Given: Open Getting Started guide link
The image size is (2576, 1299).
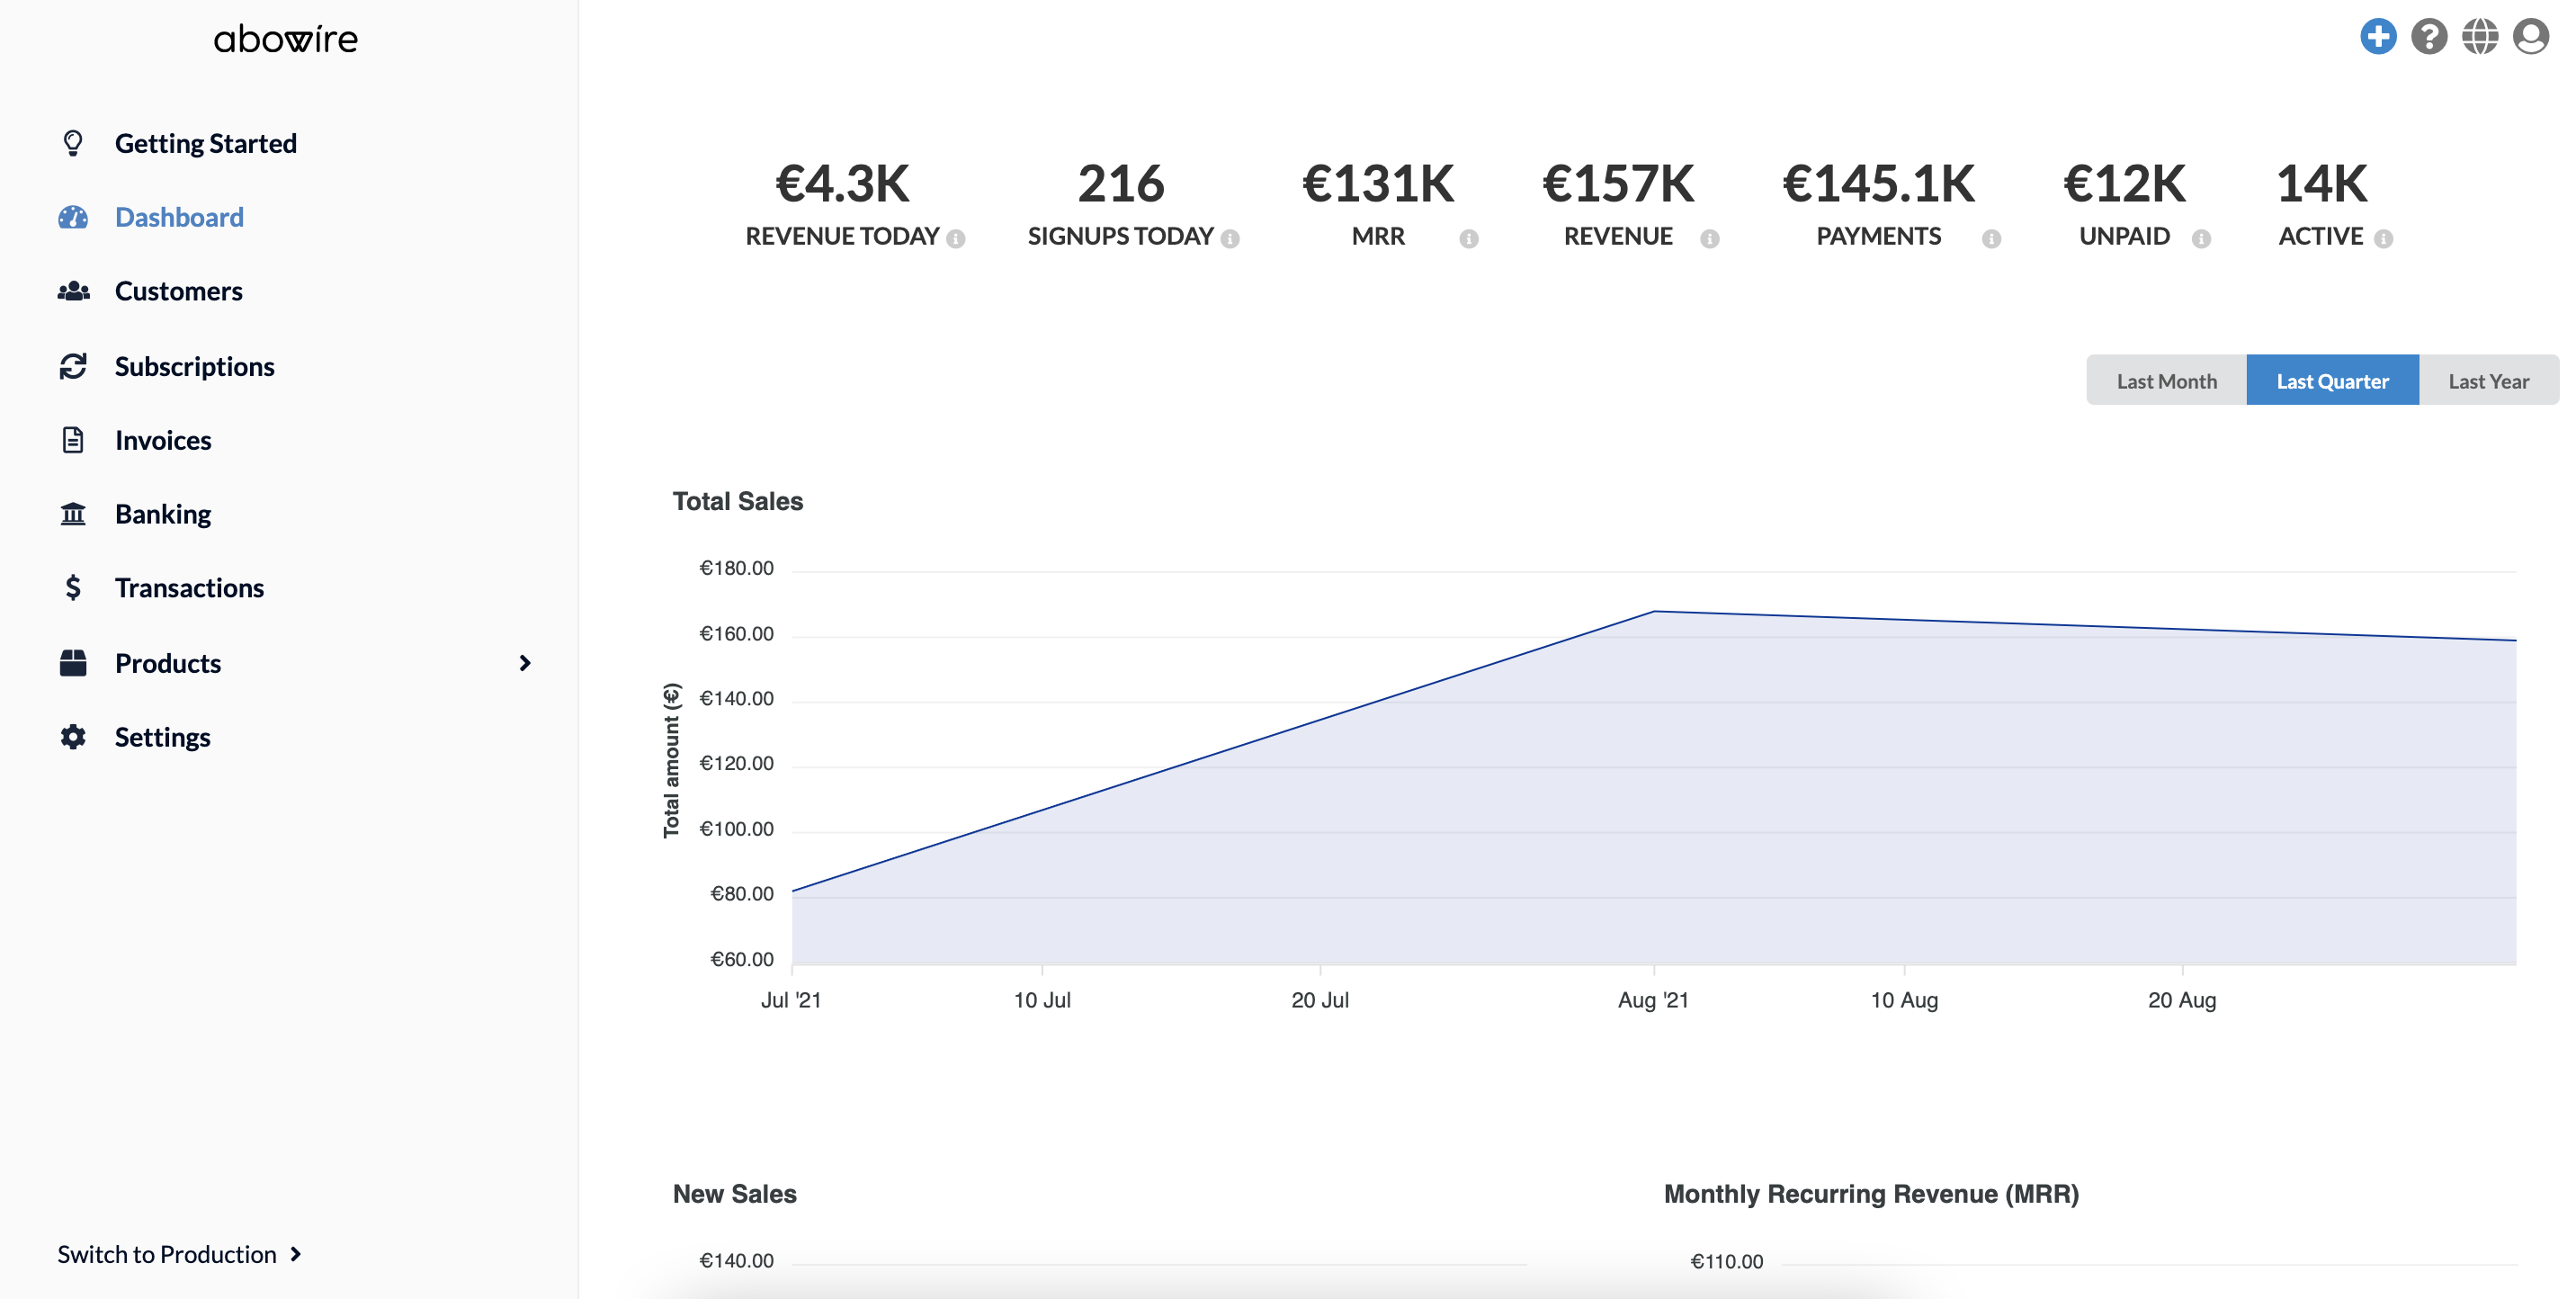Looking at the screenshot, I should (x=205, y=143).
